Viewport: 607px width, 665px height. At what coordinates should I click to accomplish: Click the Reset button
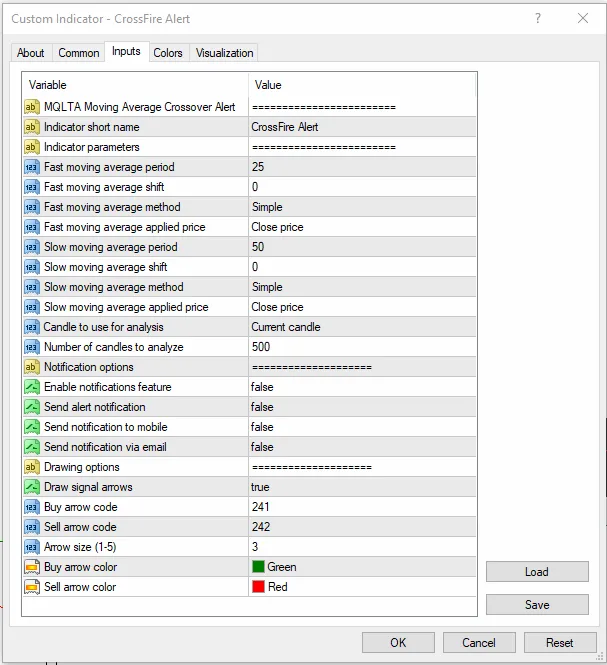coord(560,643)
